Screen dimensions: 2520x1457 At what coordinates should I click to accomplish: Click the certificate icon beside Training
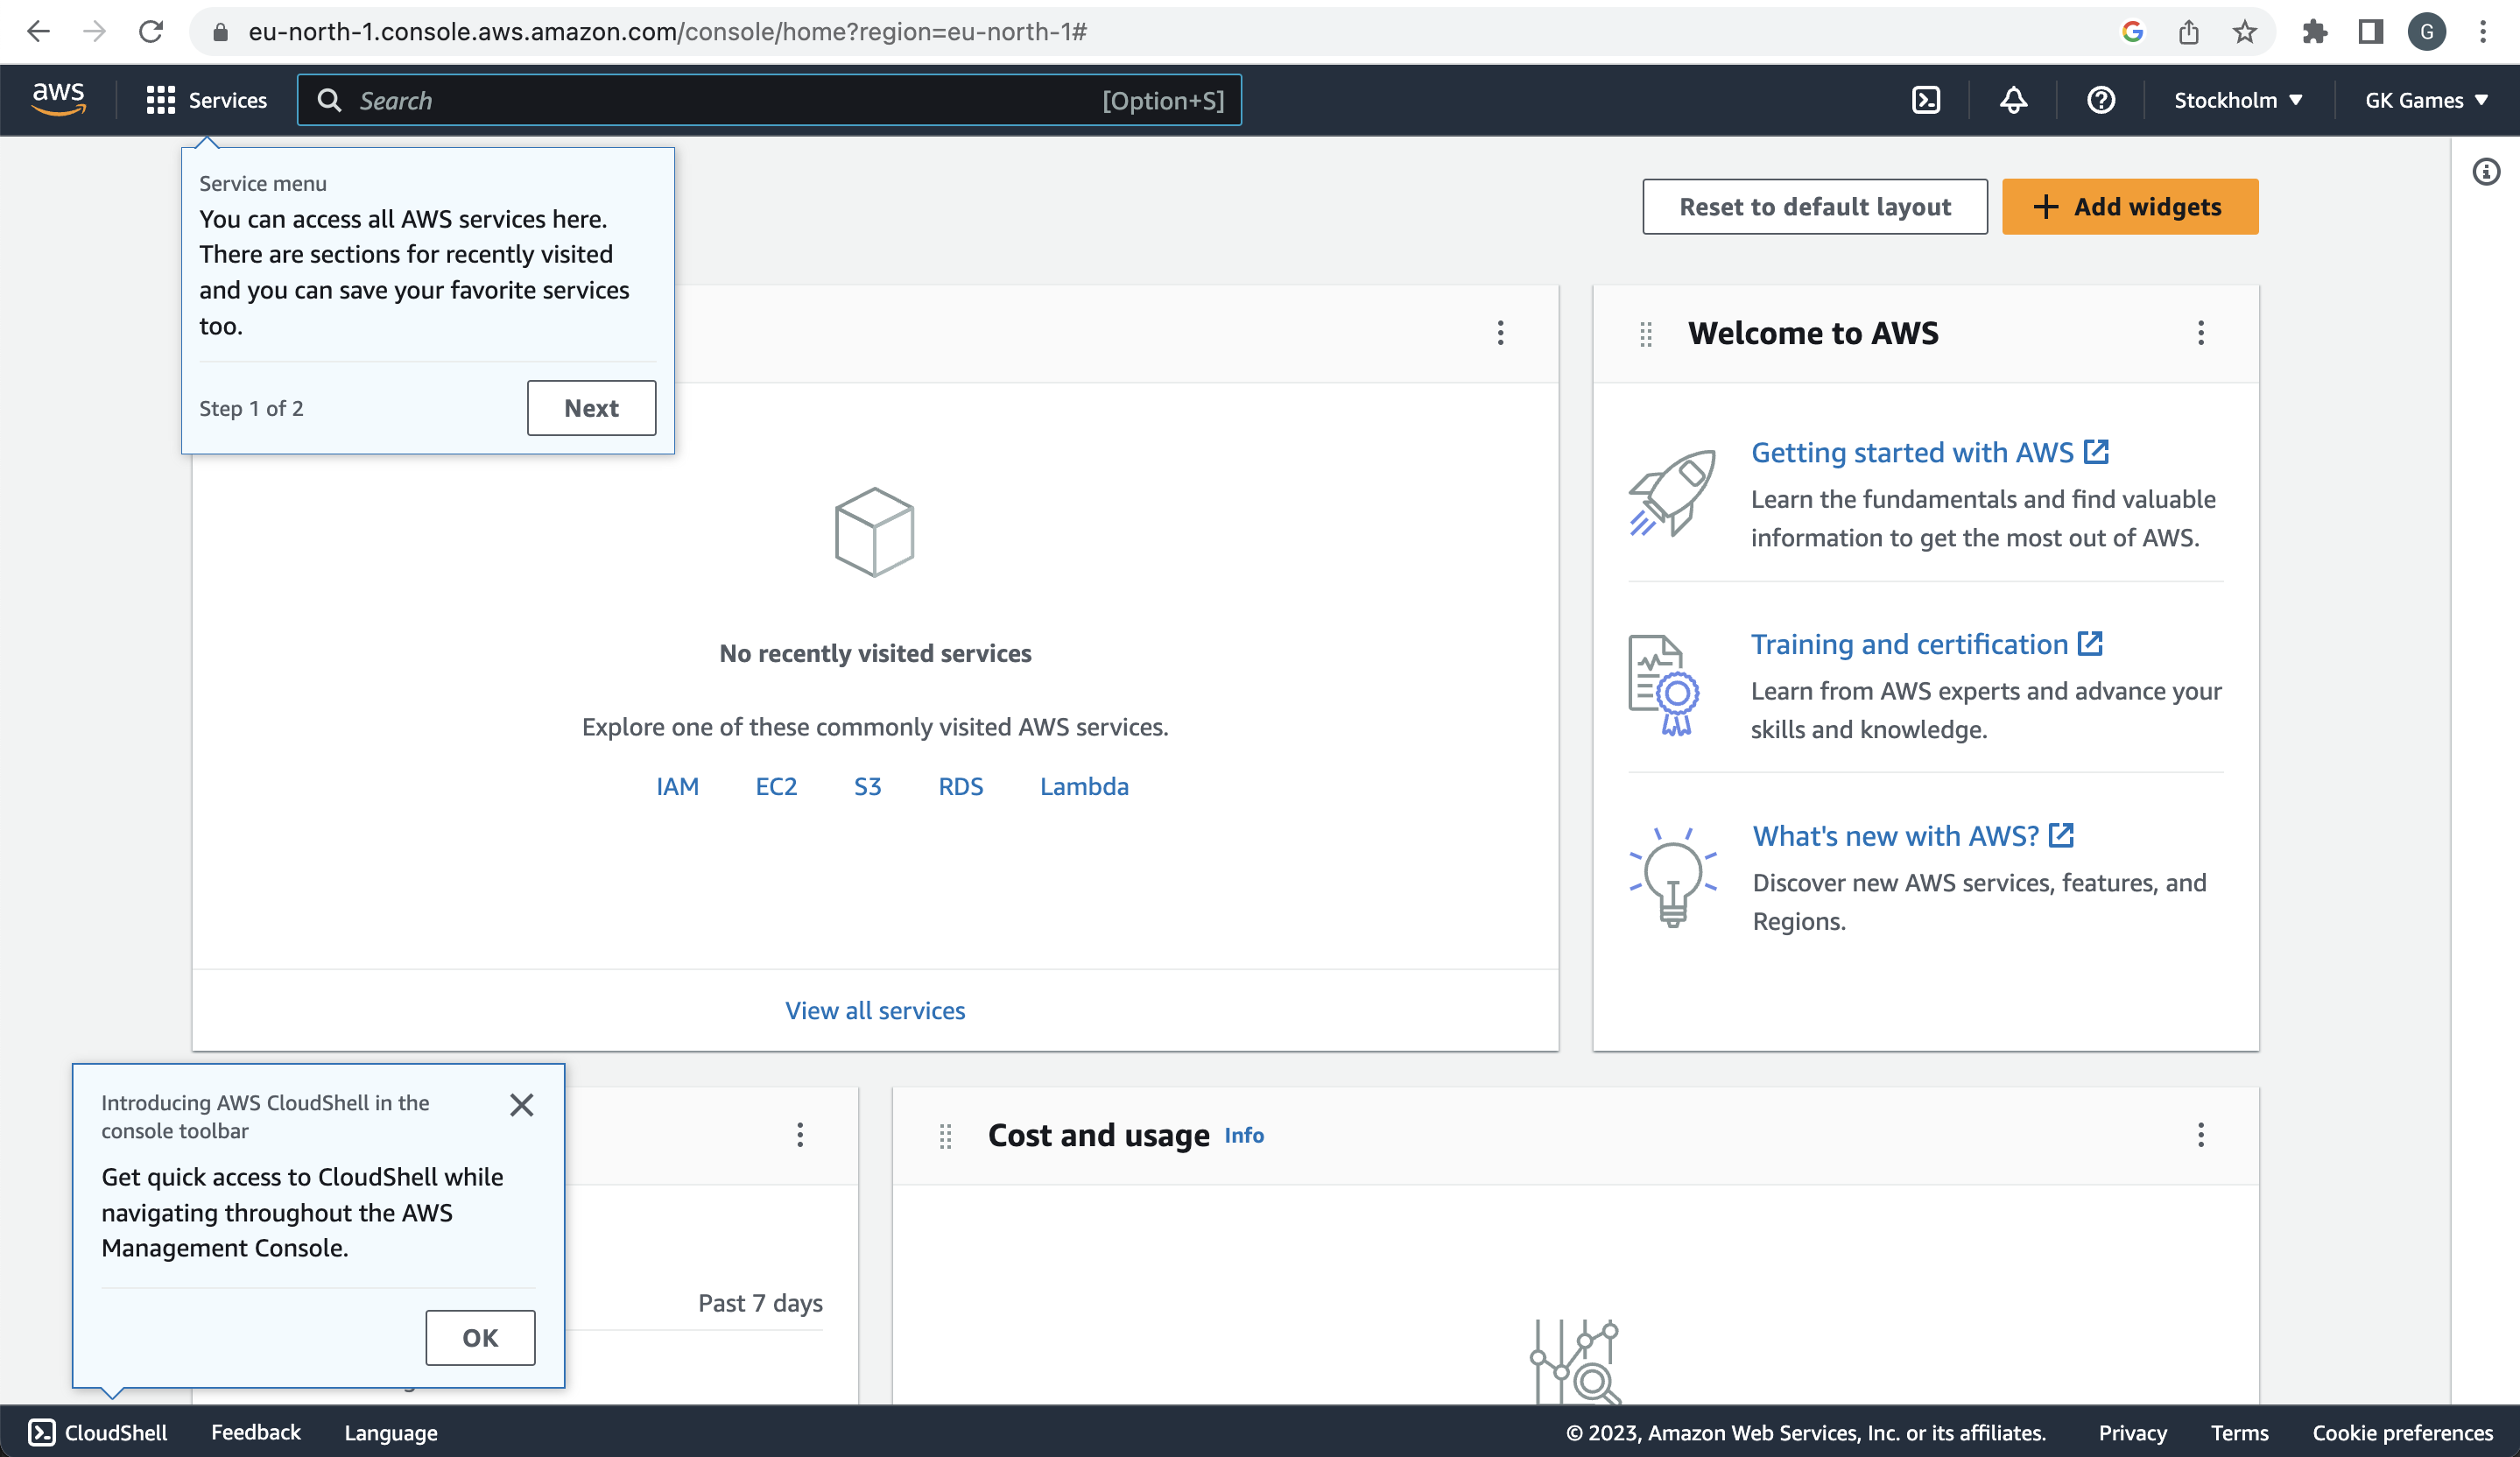coord(1663,685)
